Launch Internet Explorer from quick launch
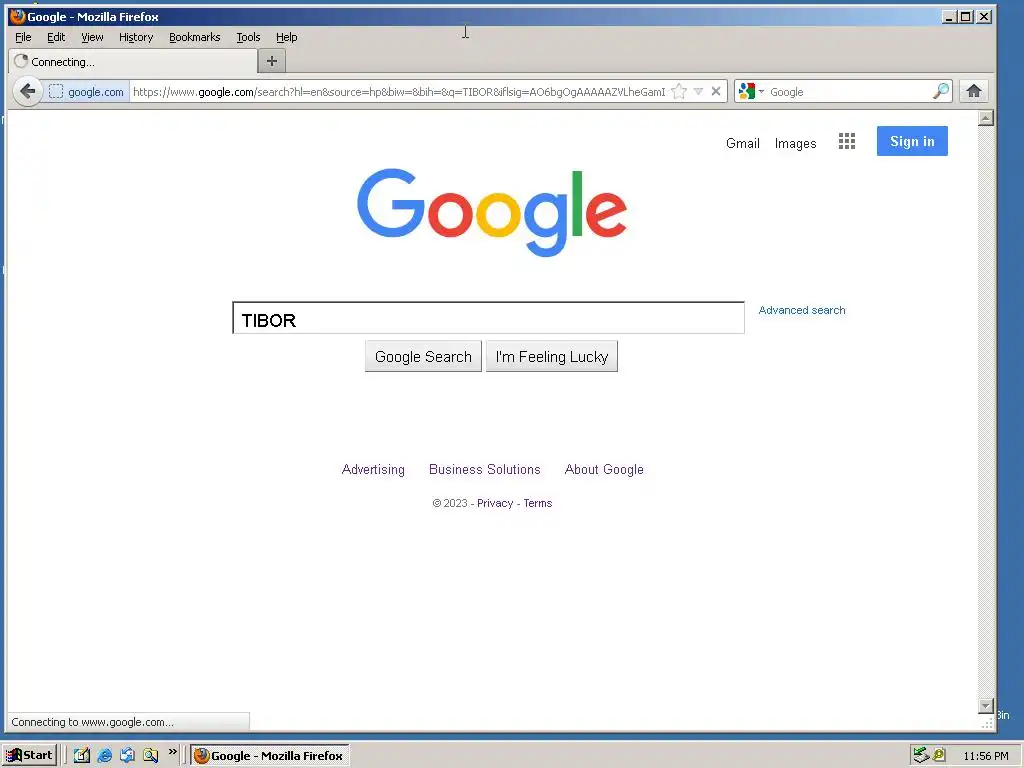This screenshot has height=768, width=1024. pyautogui.click(x=104, y=756)
